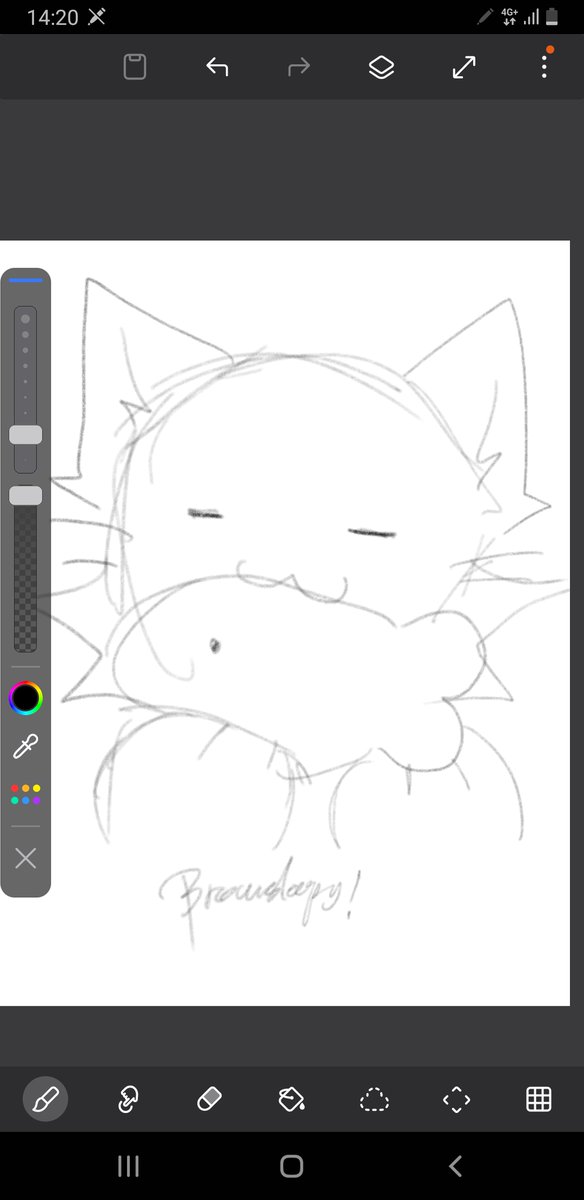Viewport: 584px width, 1200px height.
Task: Open the color wheel picker
Action: point(26,697)
